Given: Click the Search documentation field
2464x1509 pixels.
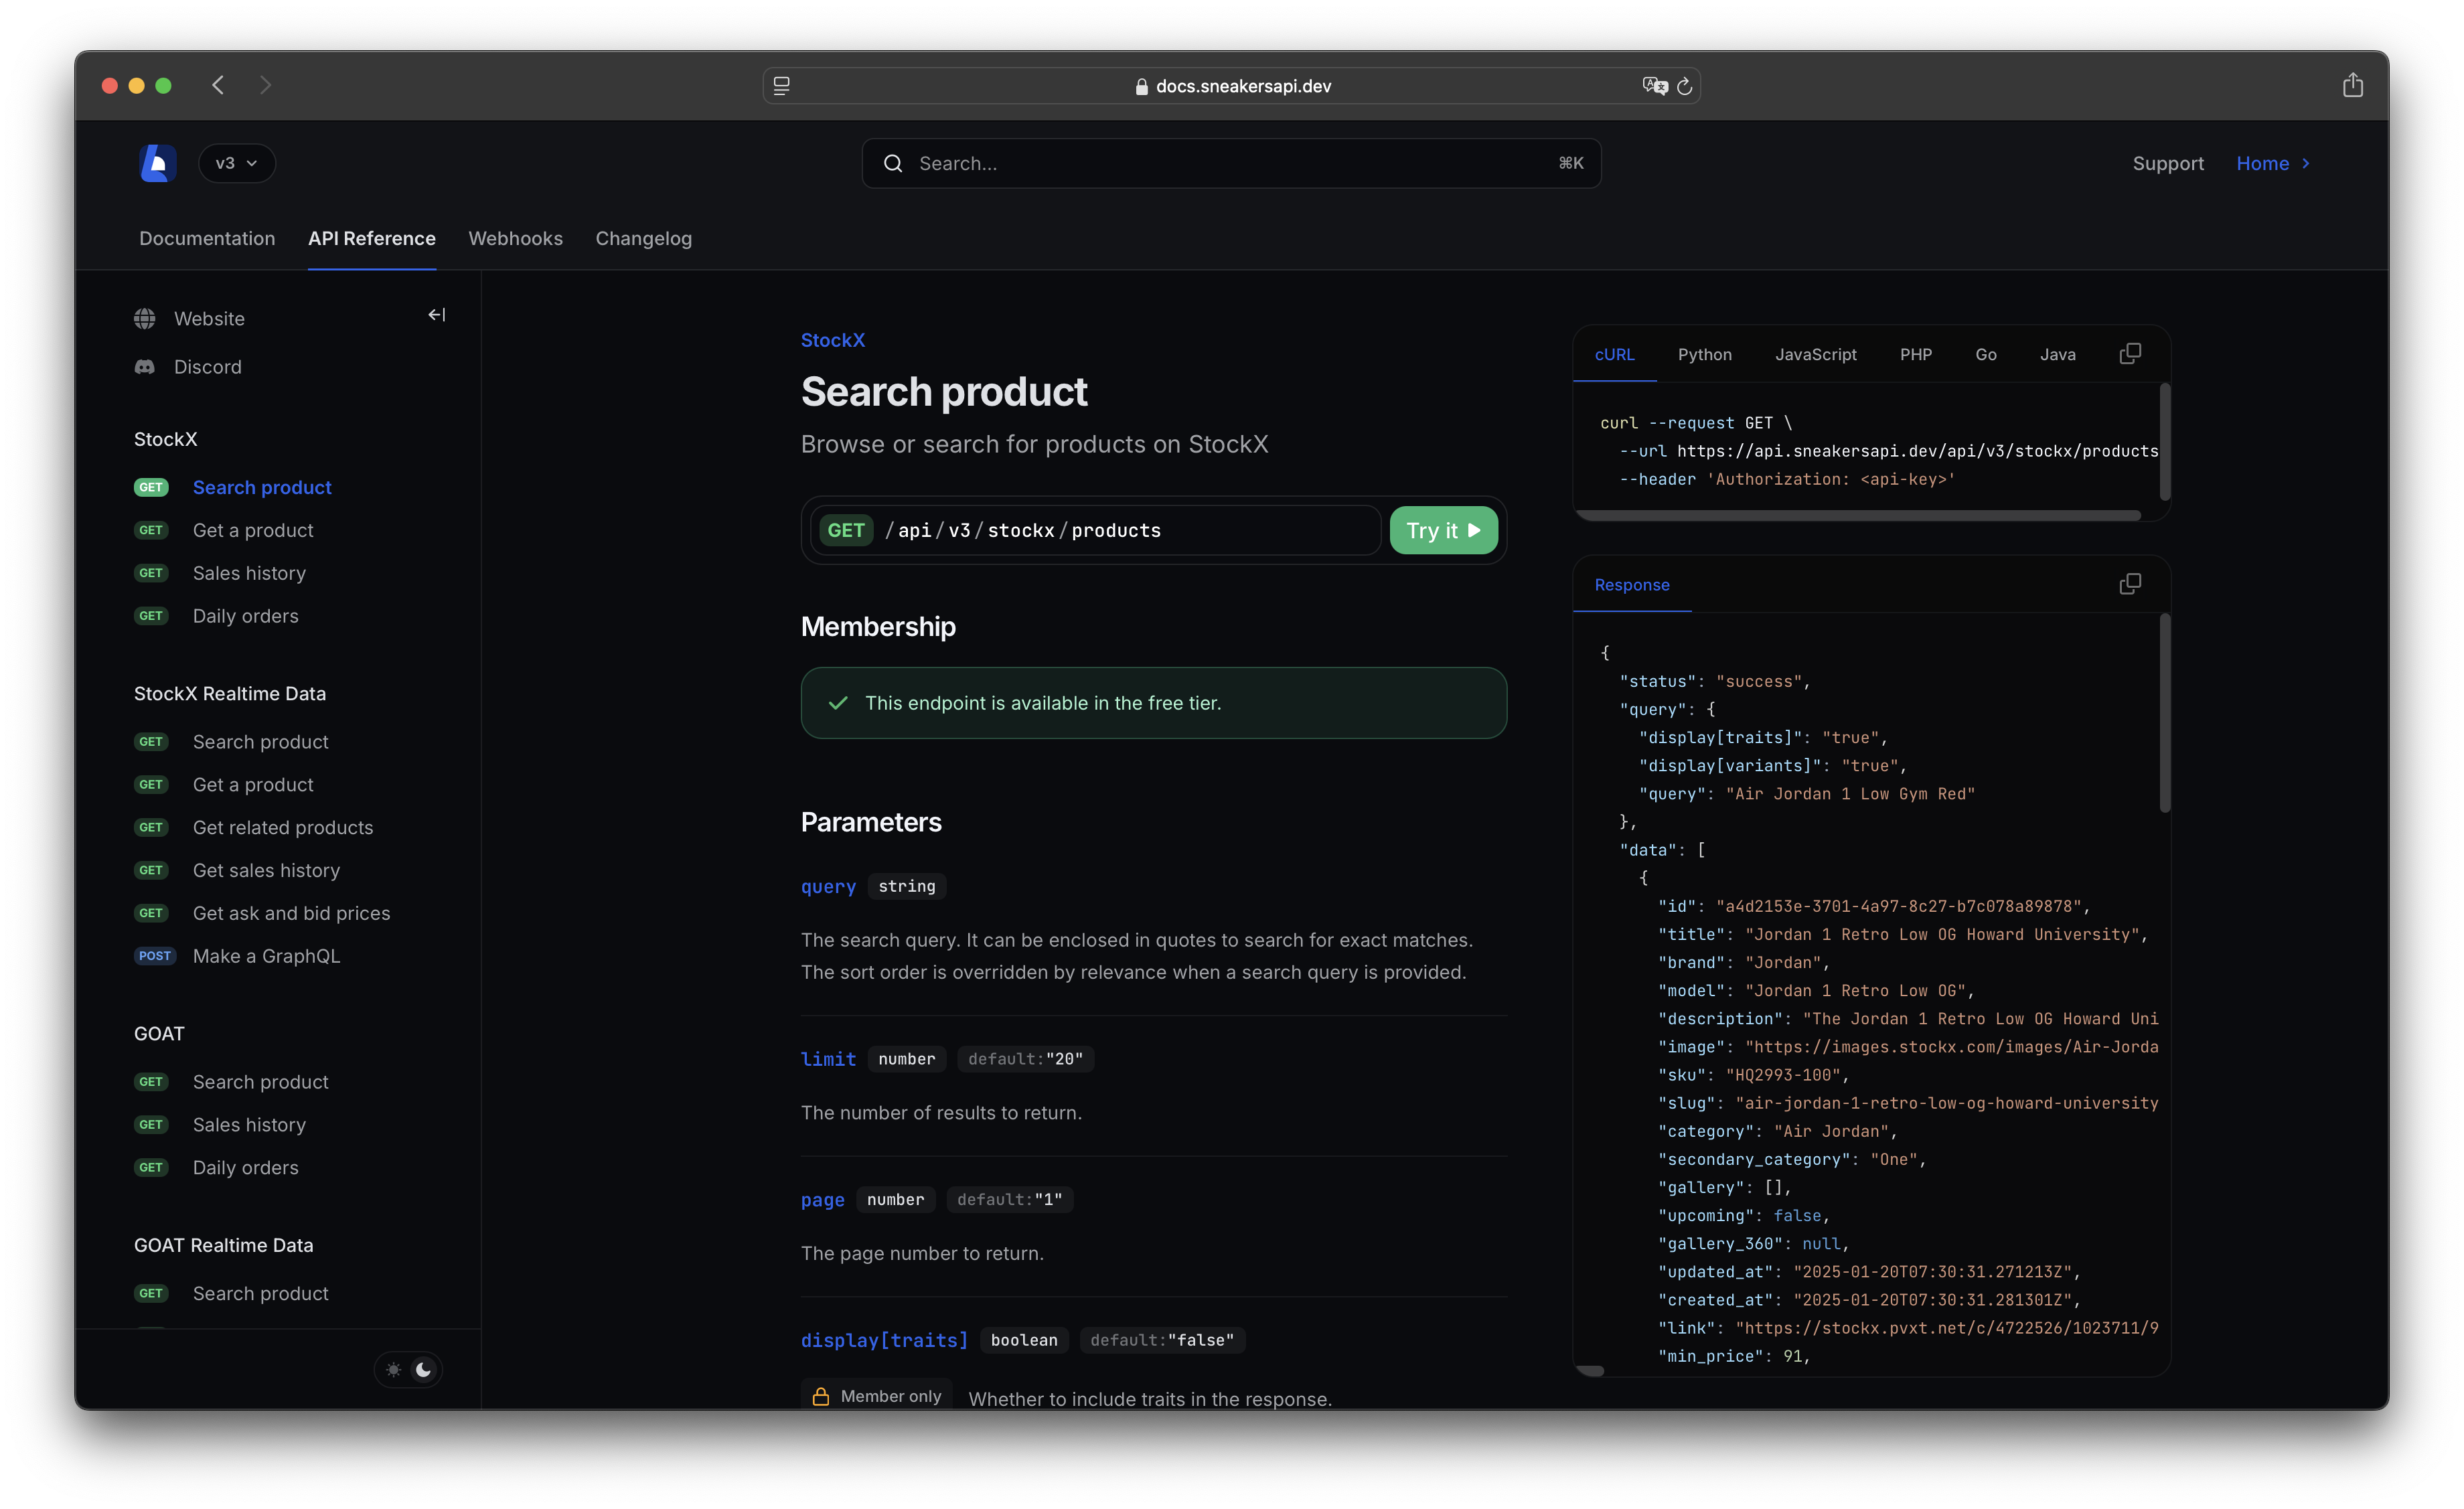Looking at the screenshot, I should (1231, 163).
